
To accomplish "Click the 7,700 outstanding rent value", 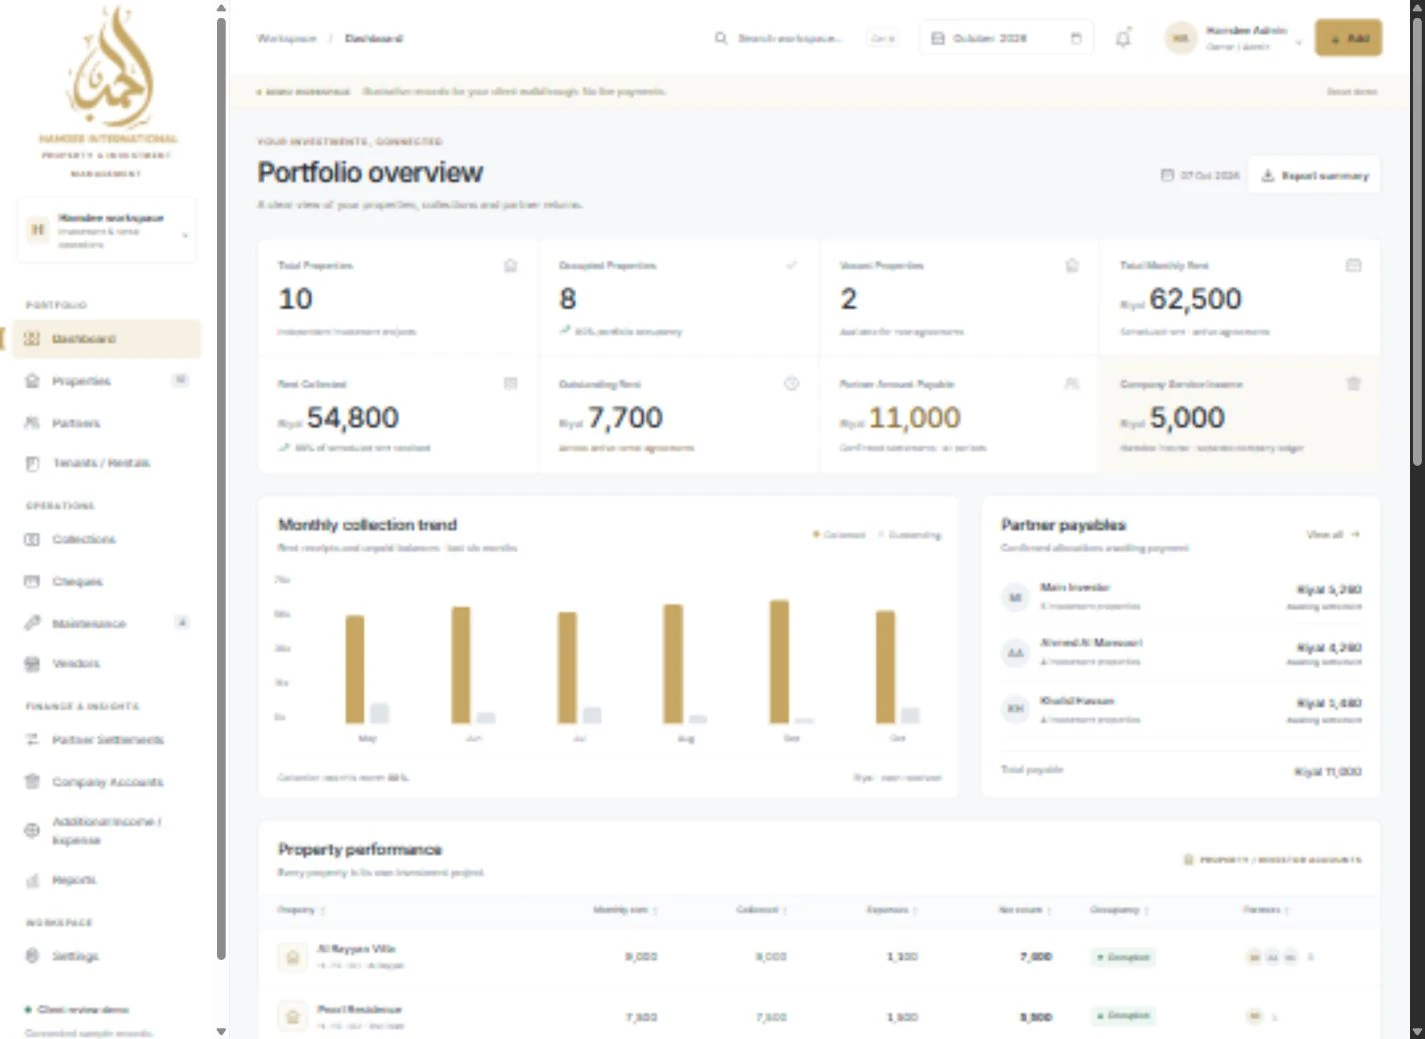I will (625, 417).
